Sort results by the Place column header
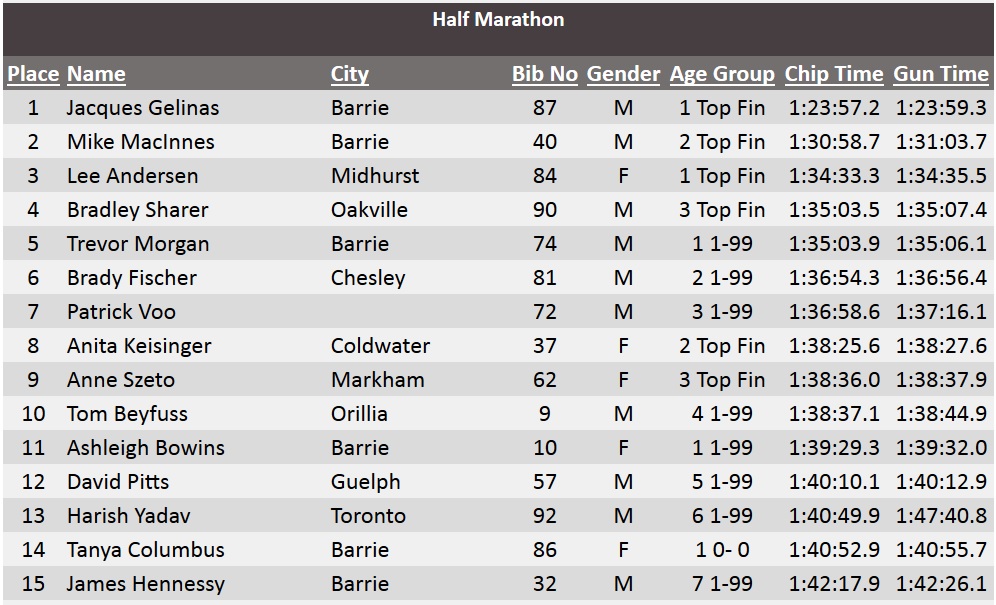The height and width of the screenshot is (605, 996). 33,74
